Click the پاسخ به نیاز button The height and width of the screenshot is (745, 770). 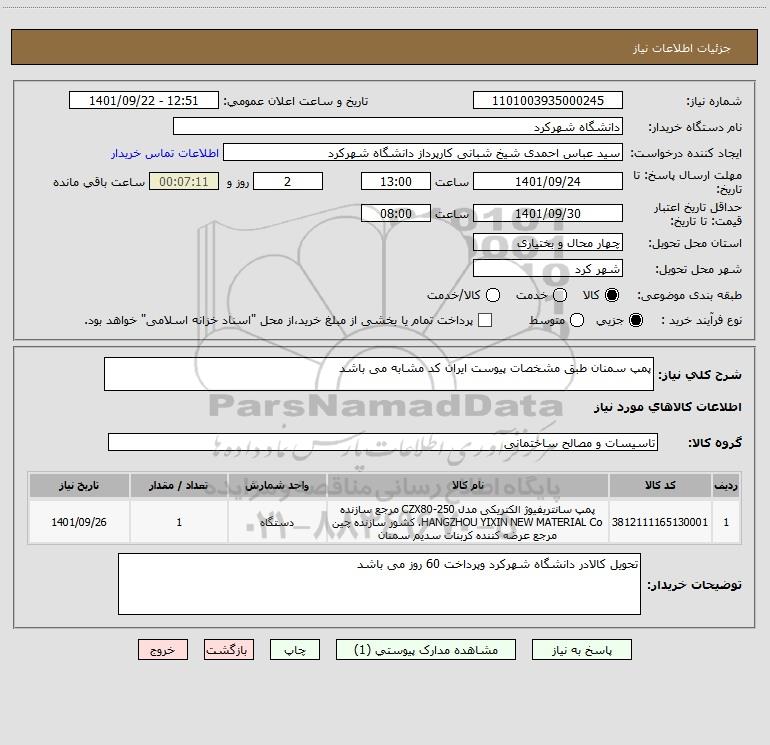[581, 650]
